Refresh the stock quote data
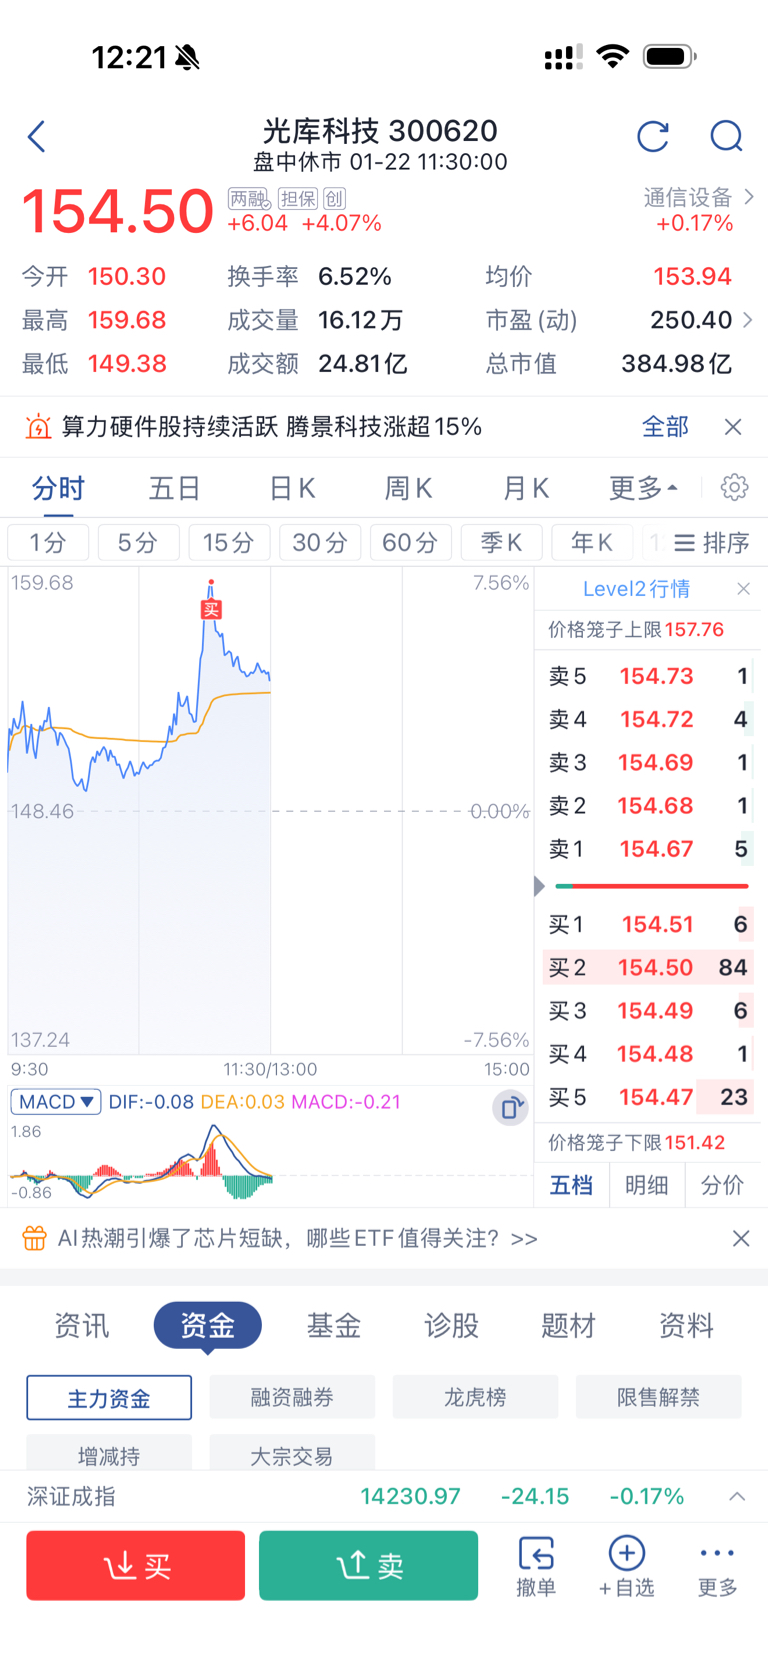 click(x=652, y=136)
